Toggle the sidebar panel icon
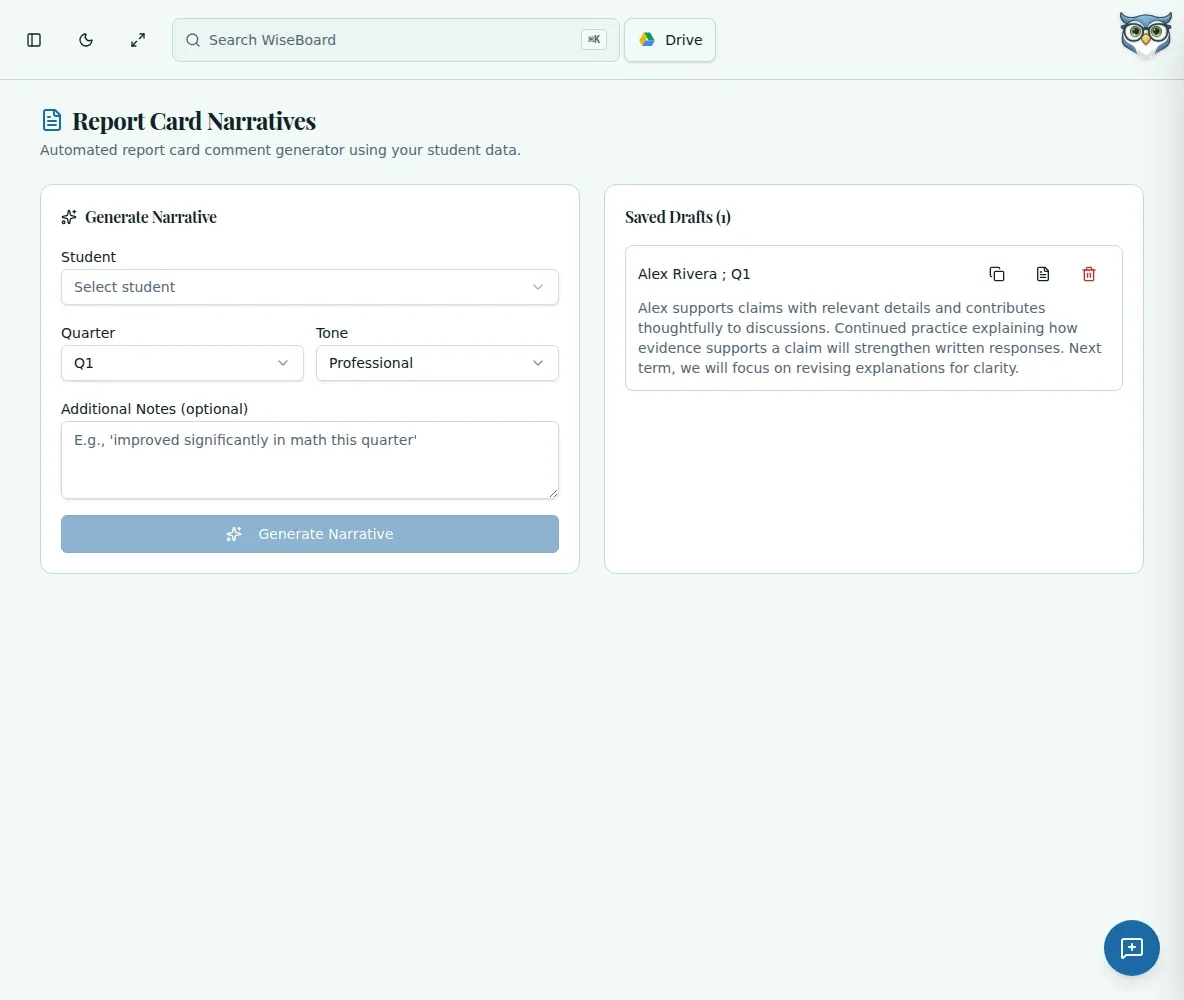Image resolution: width=1184 pixels, height=1000 pixels. coord(34,40)
